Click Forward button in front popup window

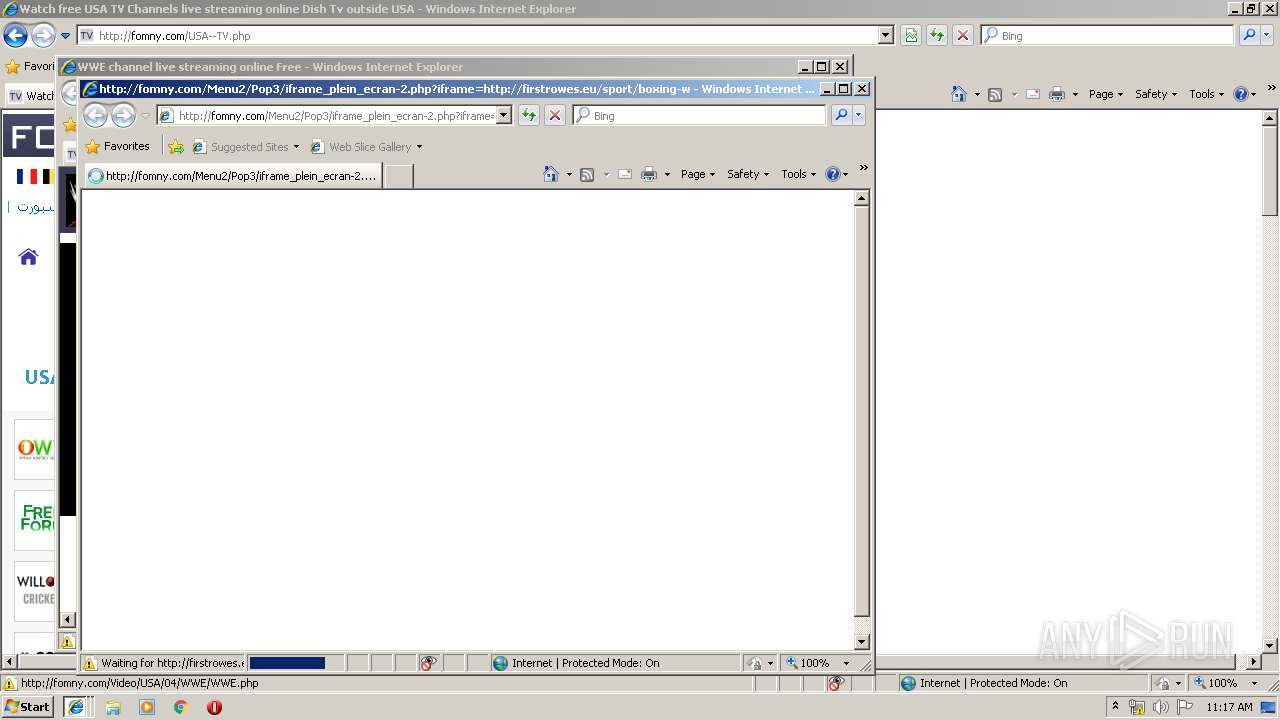pos(123,116)
